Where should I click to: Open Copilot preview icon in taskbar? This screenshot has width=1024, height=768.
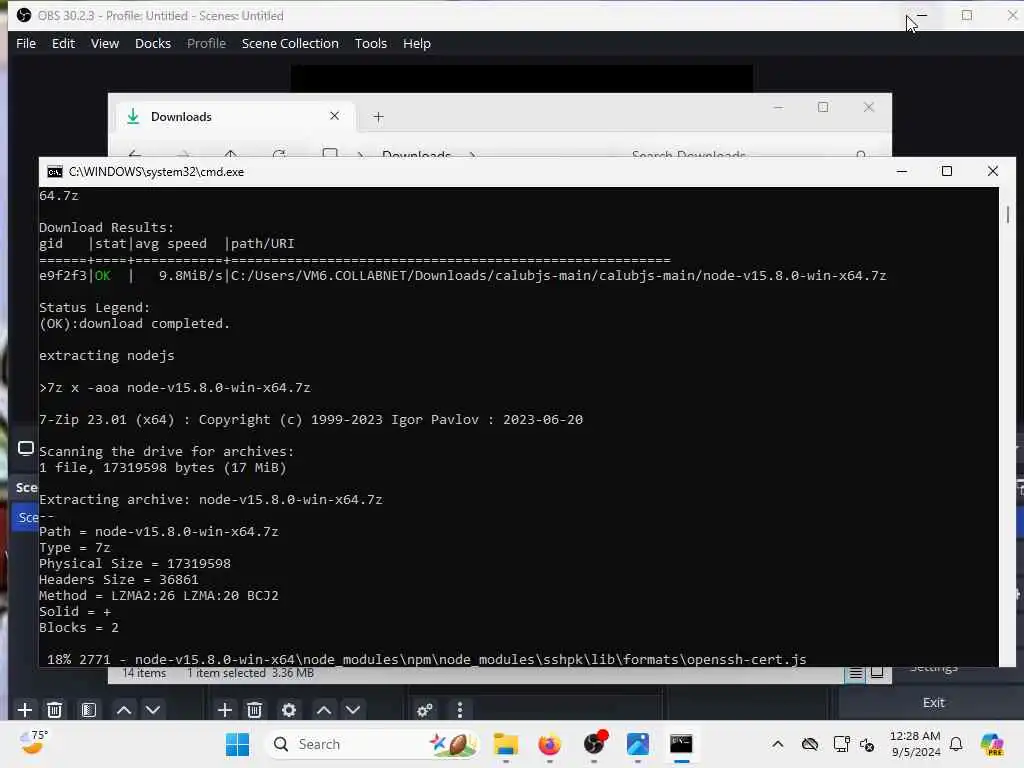pyautogui.click(x=991, y=744)
